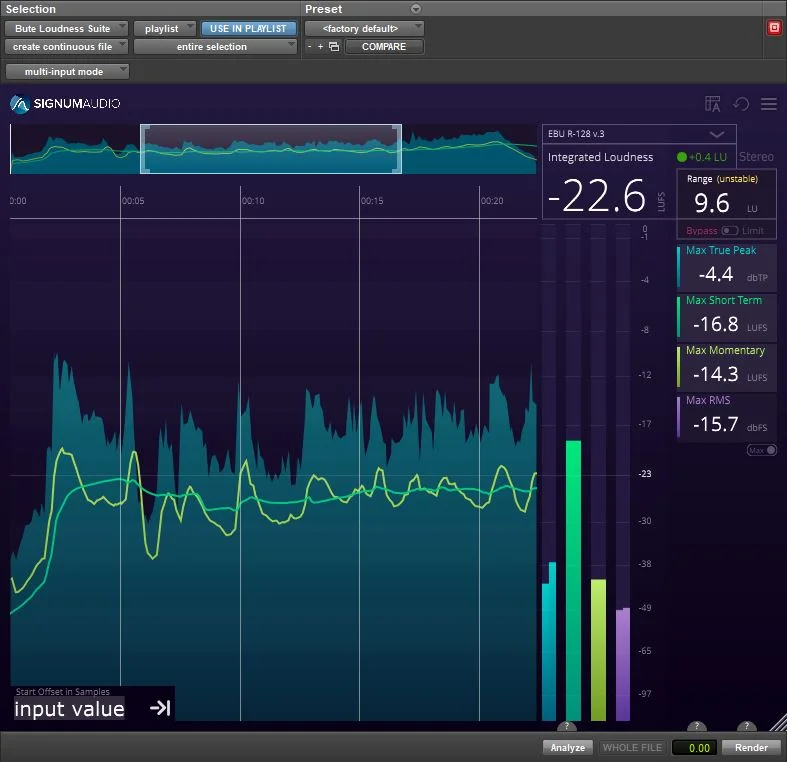Click the green compliance indicator dot
This screenshot has width=787, height=762.
point(682,157)
